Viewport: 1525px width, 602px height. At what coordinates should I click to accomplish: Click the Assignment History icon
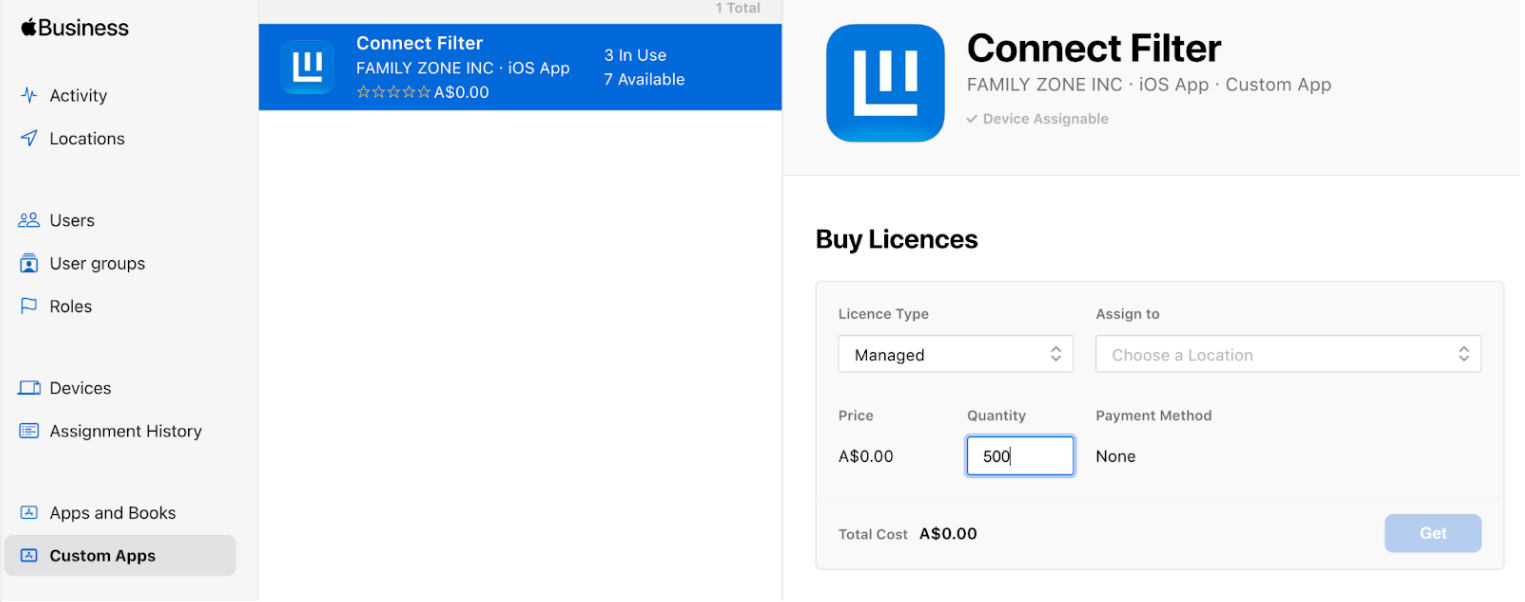pos(29,431)
